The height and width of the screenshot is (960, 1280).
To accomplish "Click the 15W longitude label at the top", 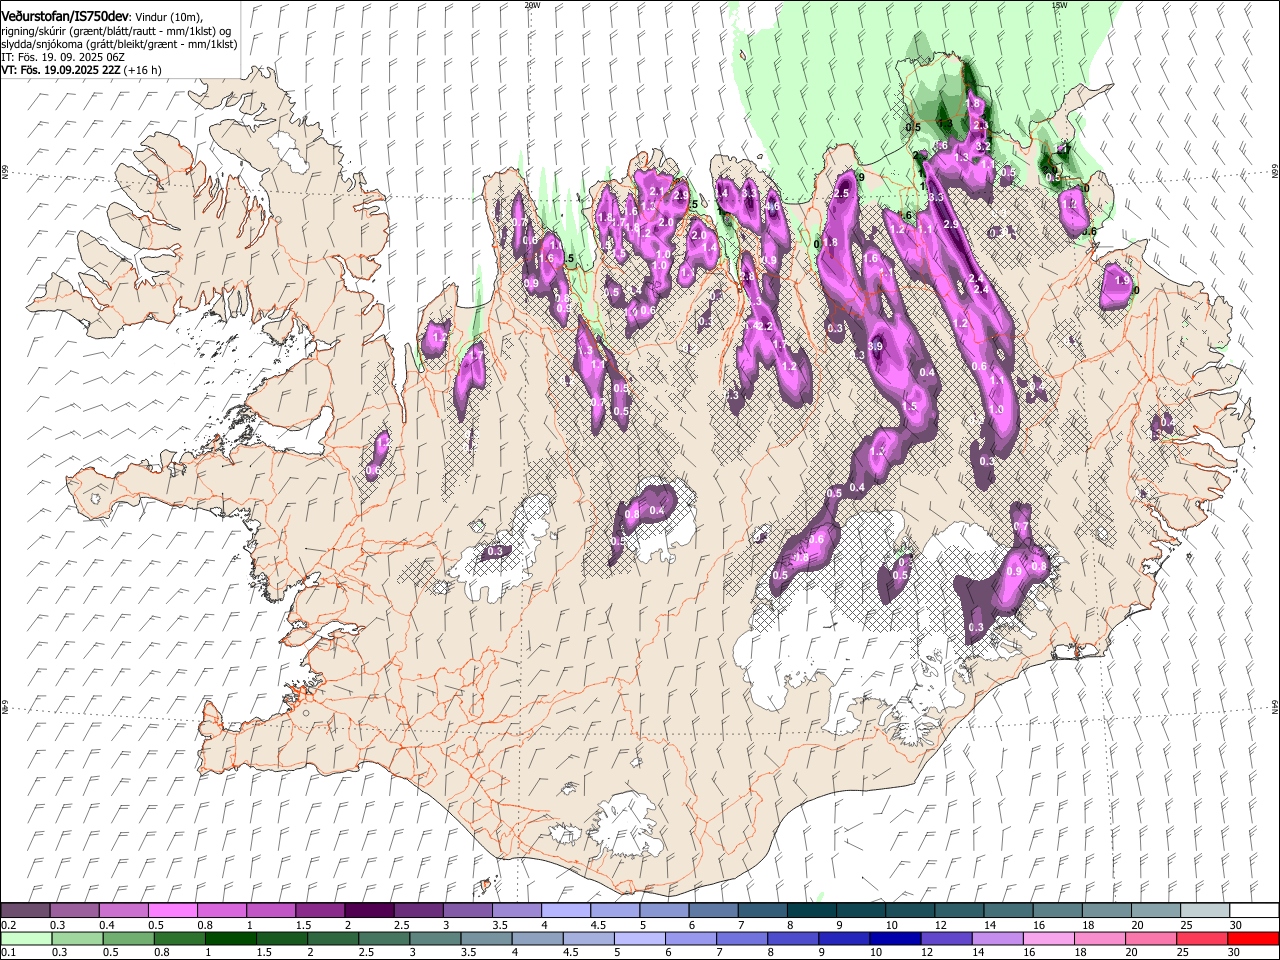I will (x=1059, y=5).
